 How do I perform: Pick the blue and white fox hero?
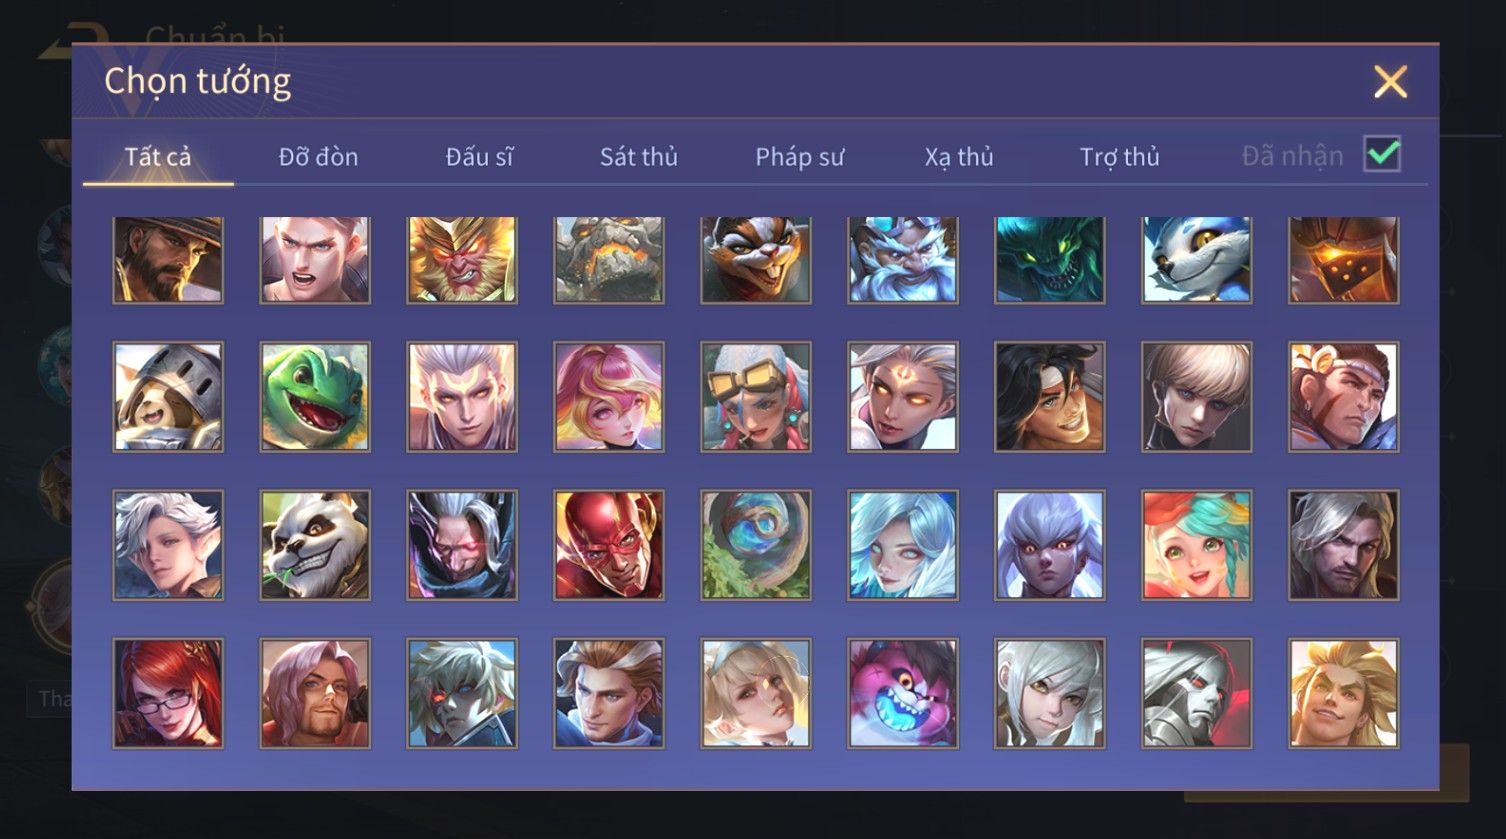1197,260
